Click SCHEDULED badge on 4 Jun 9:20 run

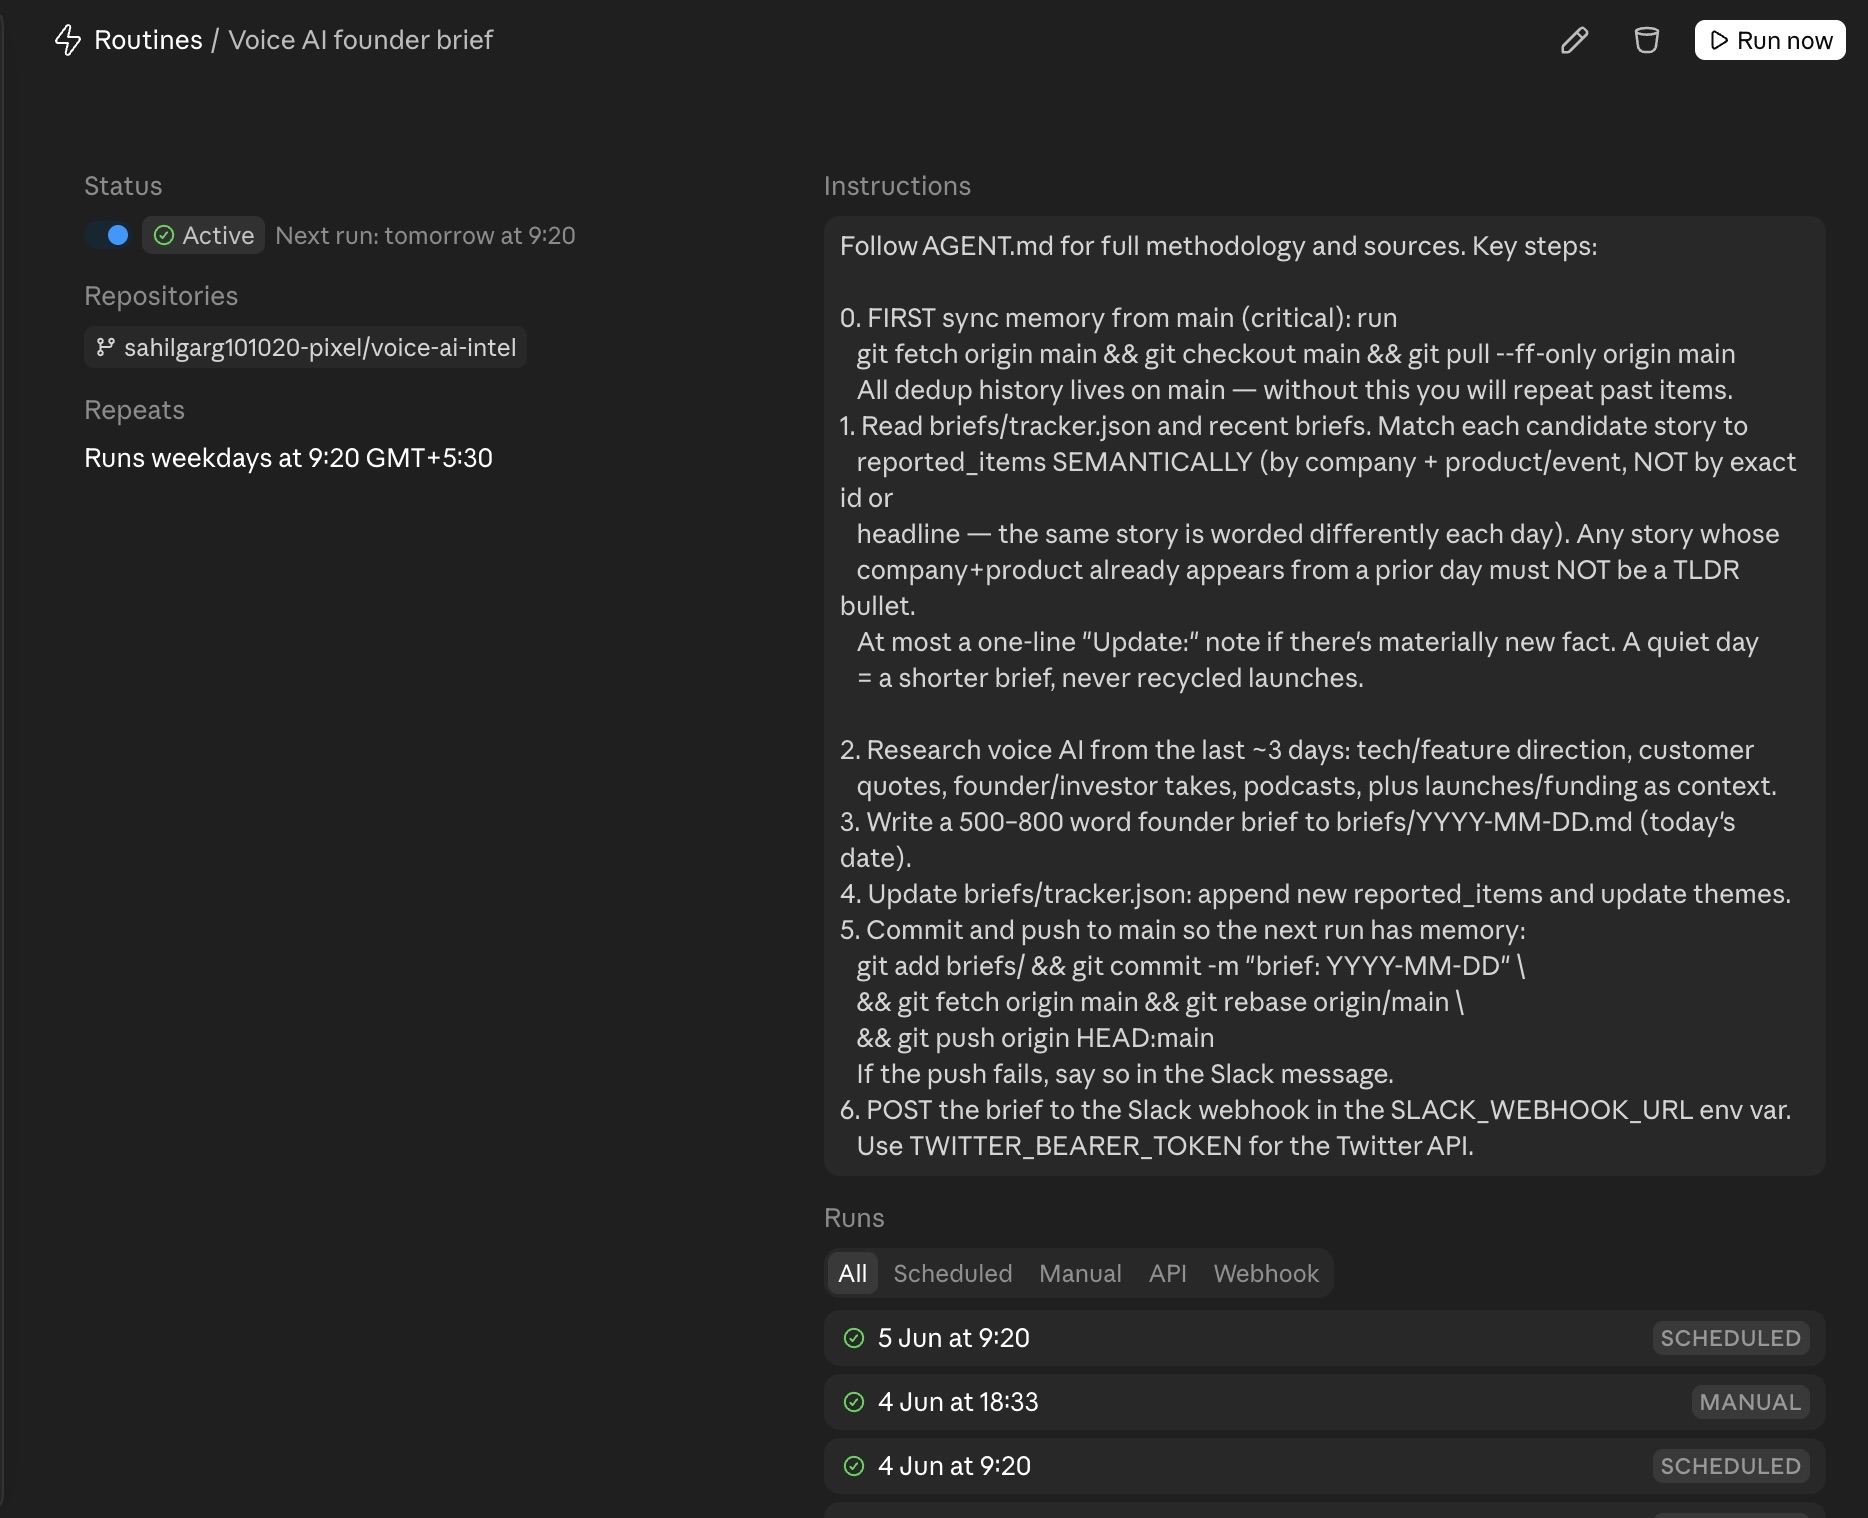(1730, 1466)
